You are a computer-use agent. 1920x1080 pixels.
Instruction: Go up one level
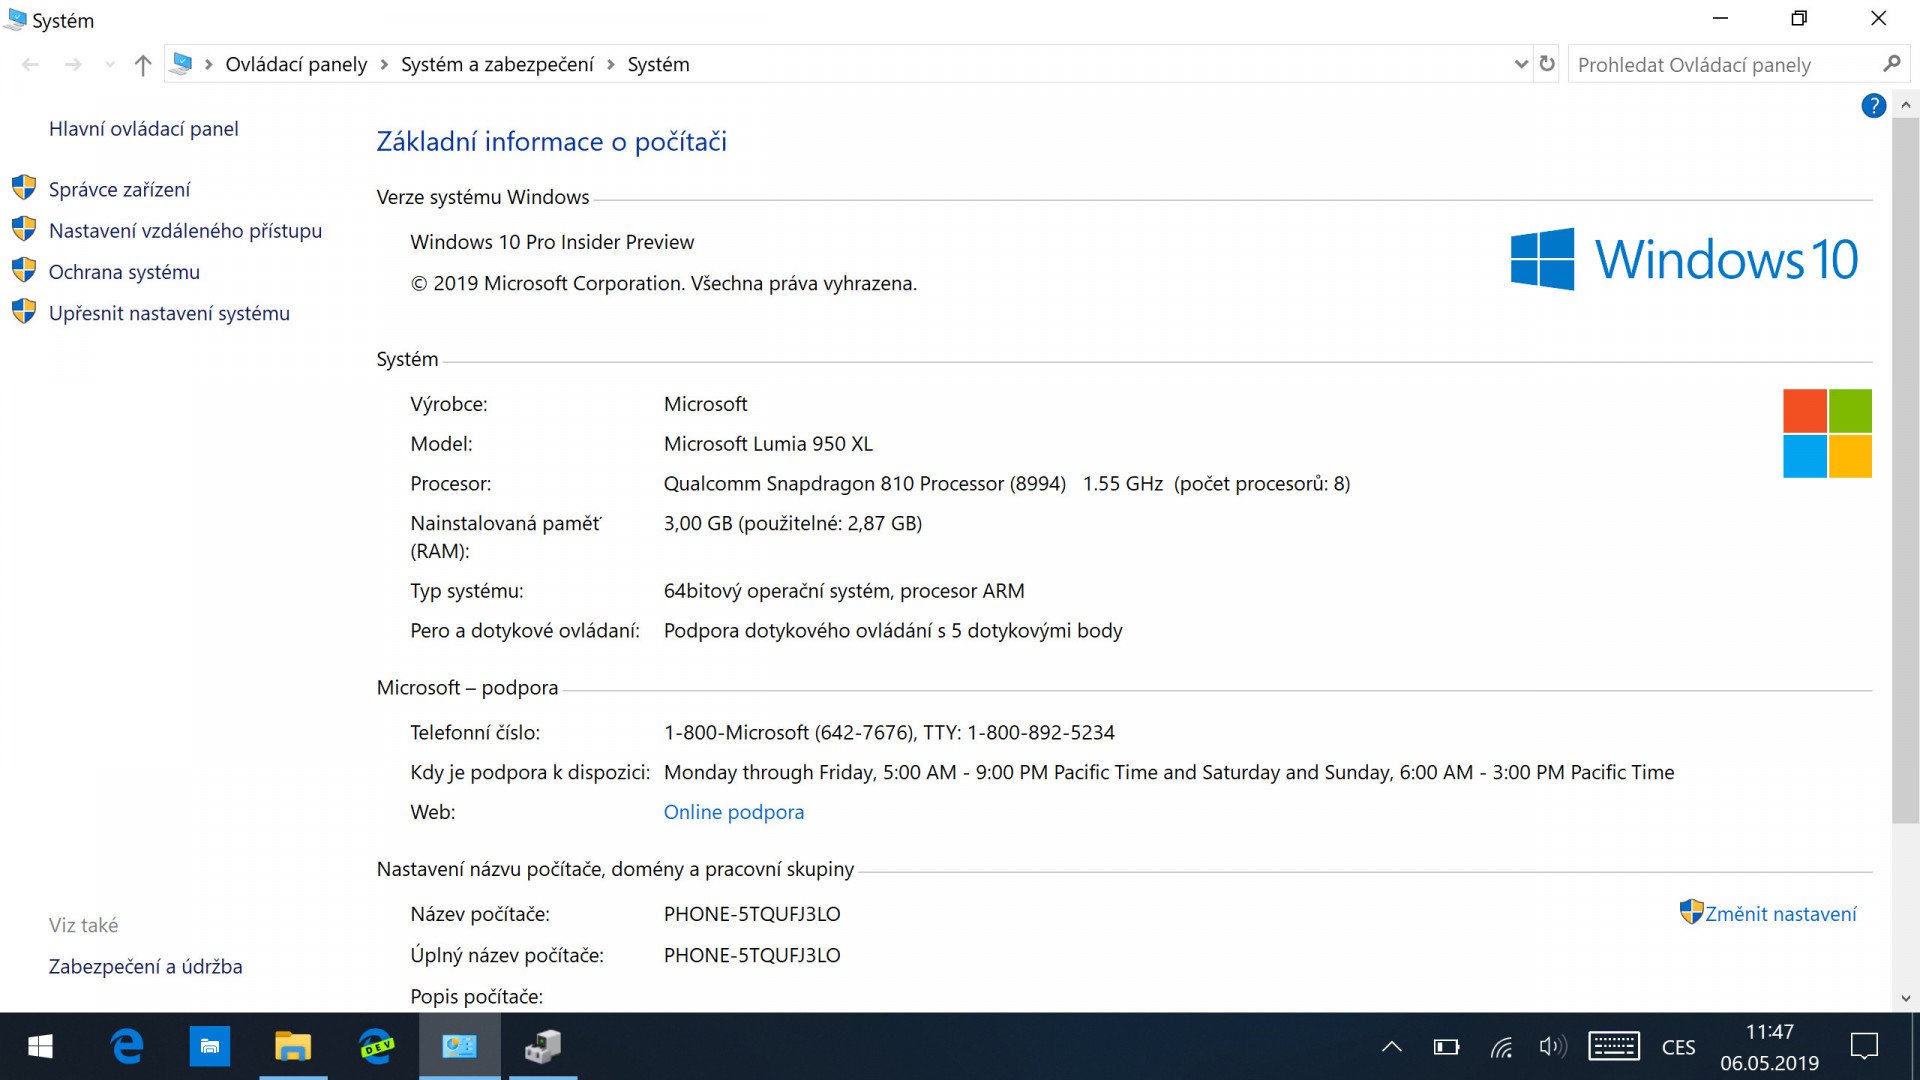pos(143,65)
